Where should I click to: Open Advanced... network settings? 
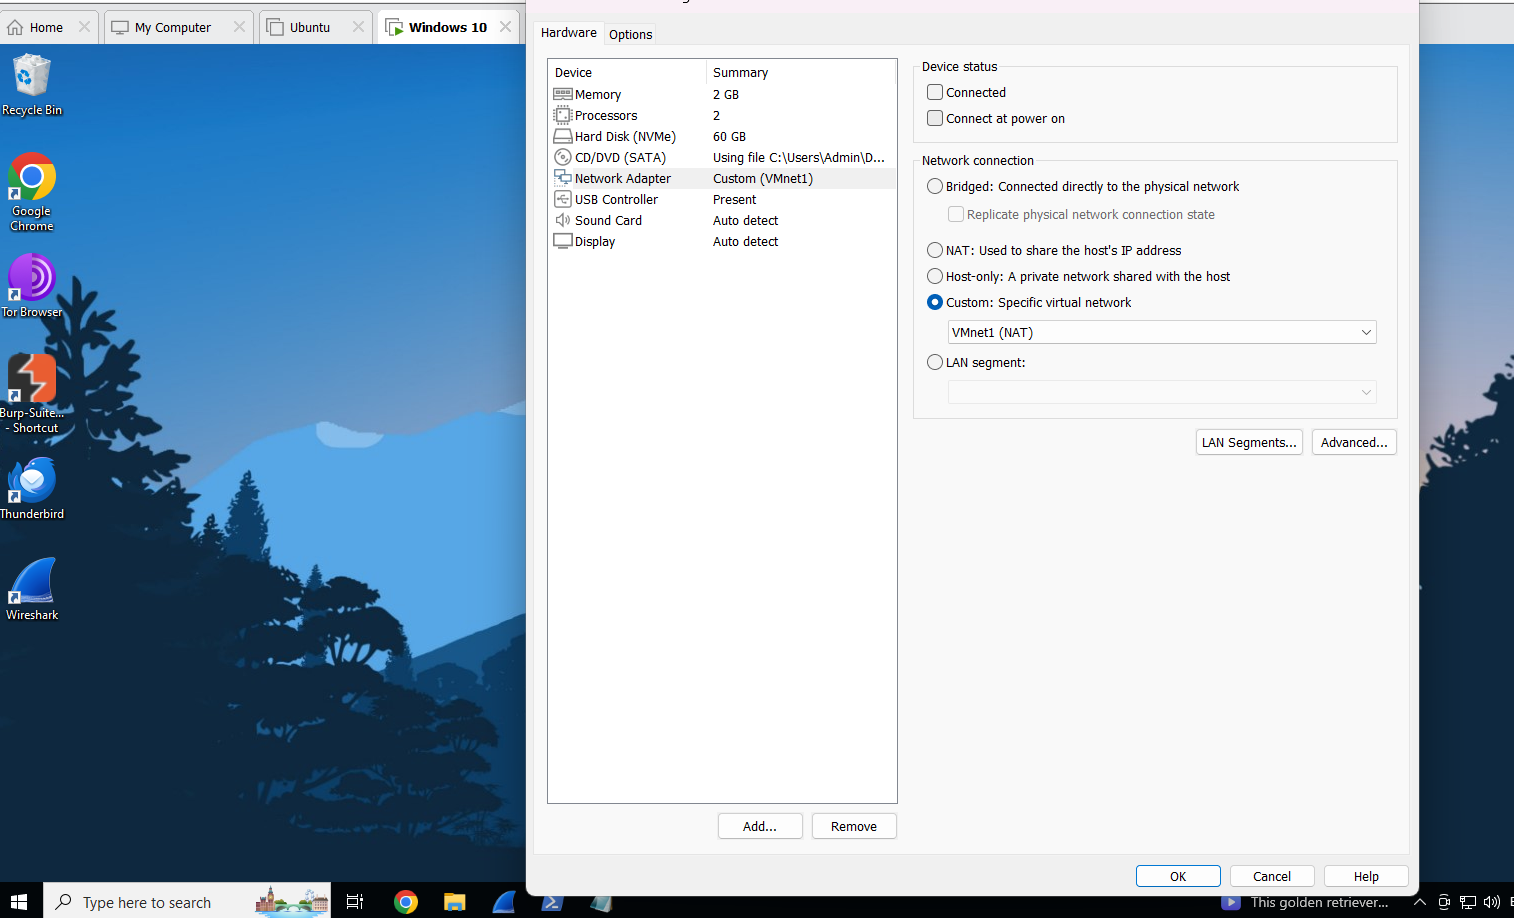[x=1354, y=442]
